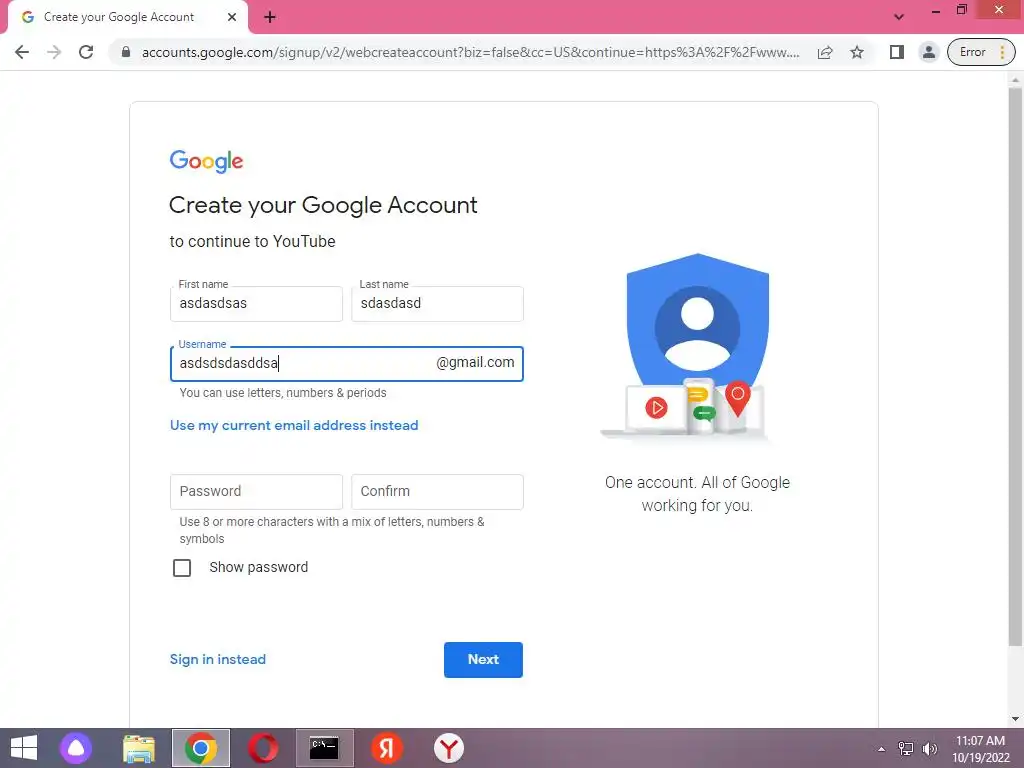Enable the Show password checkbox
The height and width of the screenshot is (768, 1024).
click(x=182, y=568)
